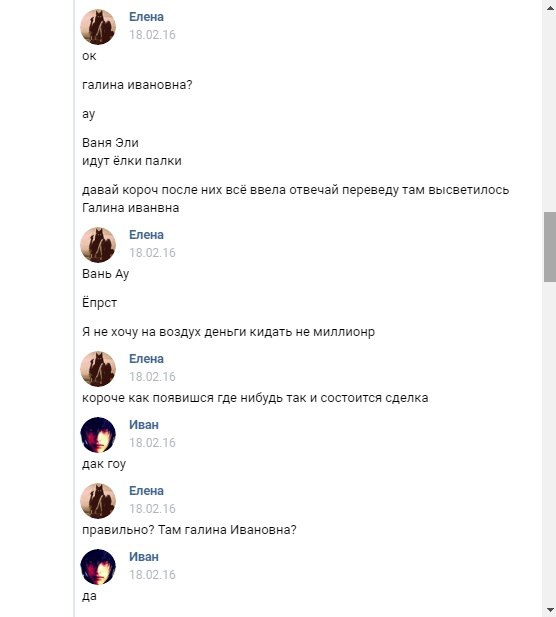Click the Елена name above "Вань Ау"
This screenshot has width=556, height=617.
[x=146, y=235]
